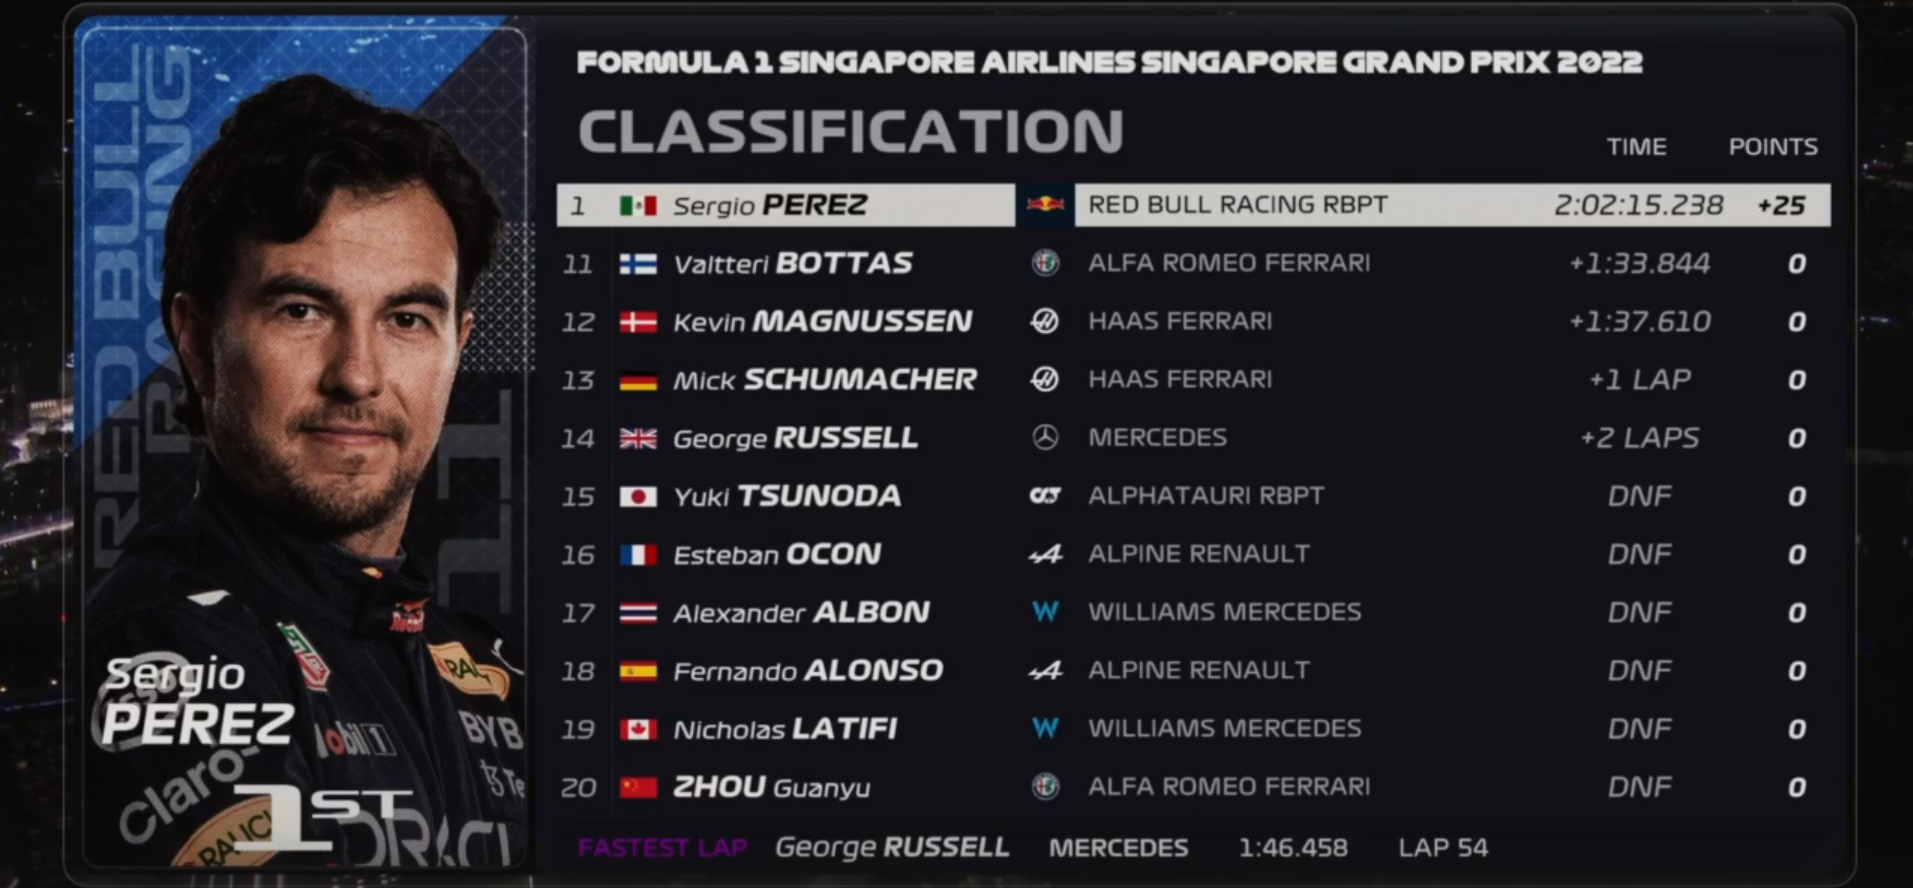Click the Alfa Romeo badge in Zhou's row
The height and width of the screenshot is (888, 1913).
1045,787
